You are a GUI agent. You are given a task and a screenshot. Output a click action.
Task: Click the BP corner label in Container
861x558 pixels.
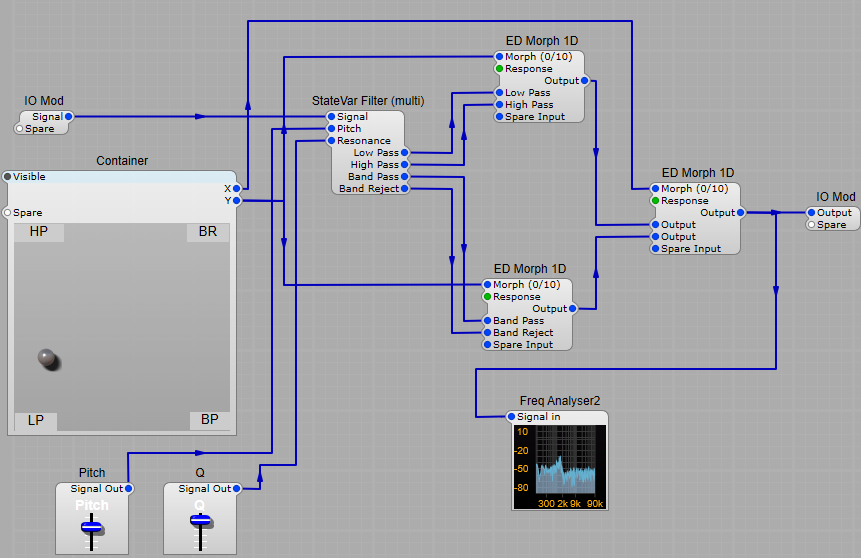coord(208,421)
